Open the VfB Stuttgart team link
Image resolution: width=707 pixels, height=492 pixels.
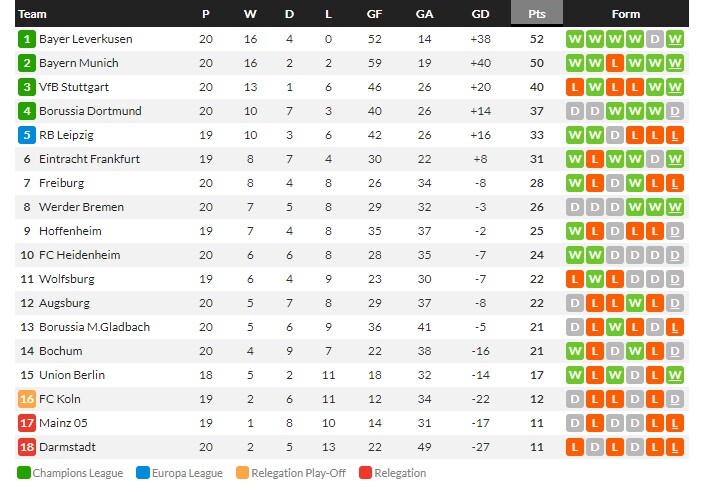pos(74,87)
